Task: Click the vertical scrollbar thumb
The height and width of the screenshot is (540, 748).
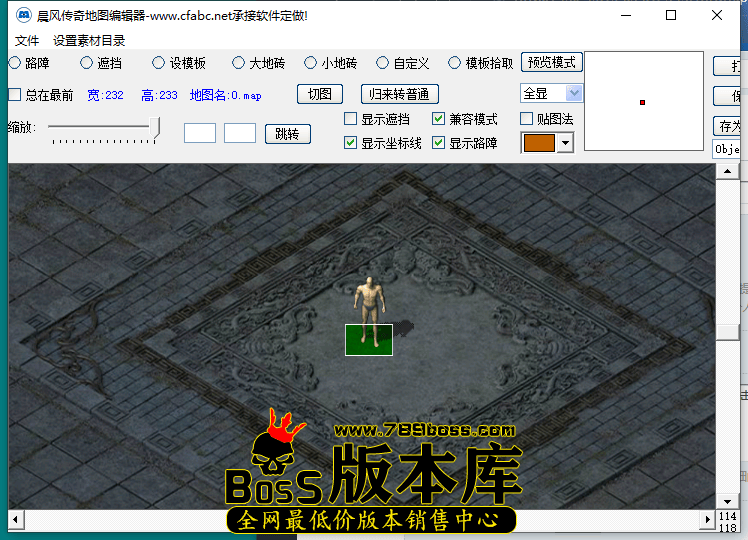Action: click(727, 332)
